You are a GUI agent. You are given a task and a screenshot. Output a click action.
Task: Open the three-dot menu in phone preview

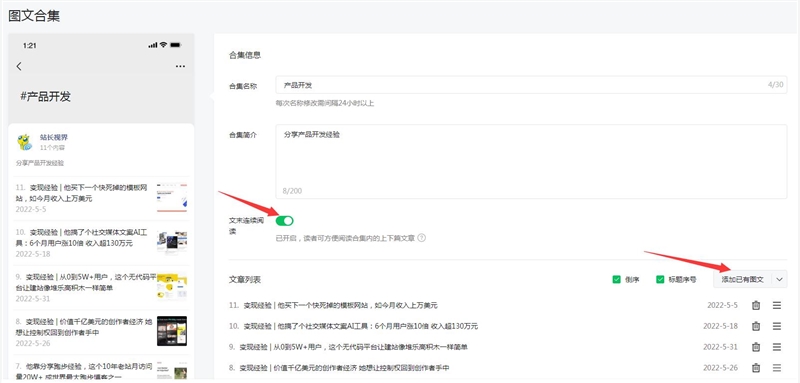(x=180, y=66)
